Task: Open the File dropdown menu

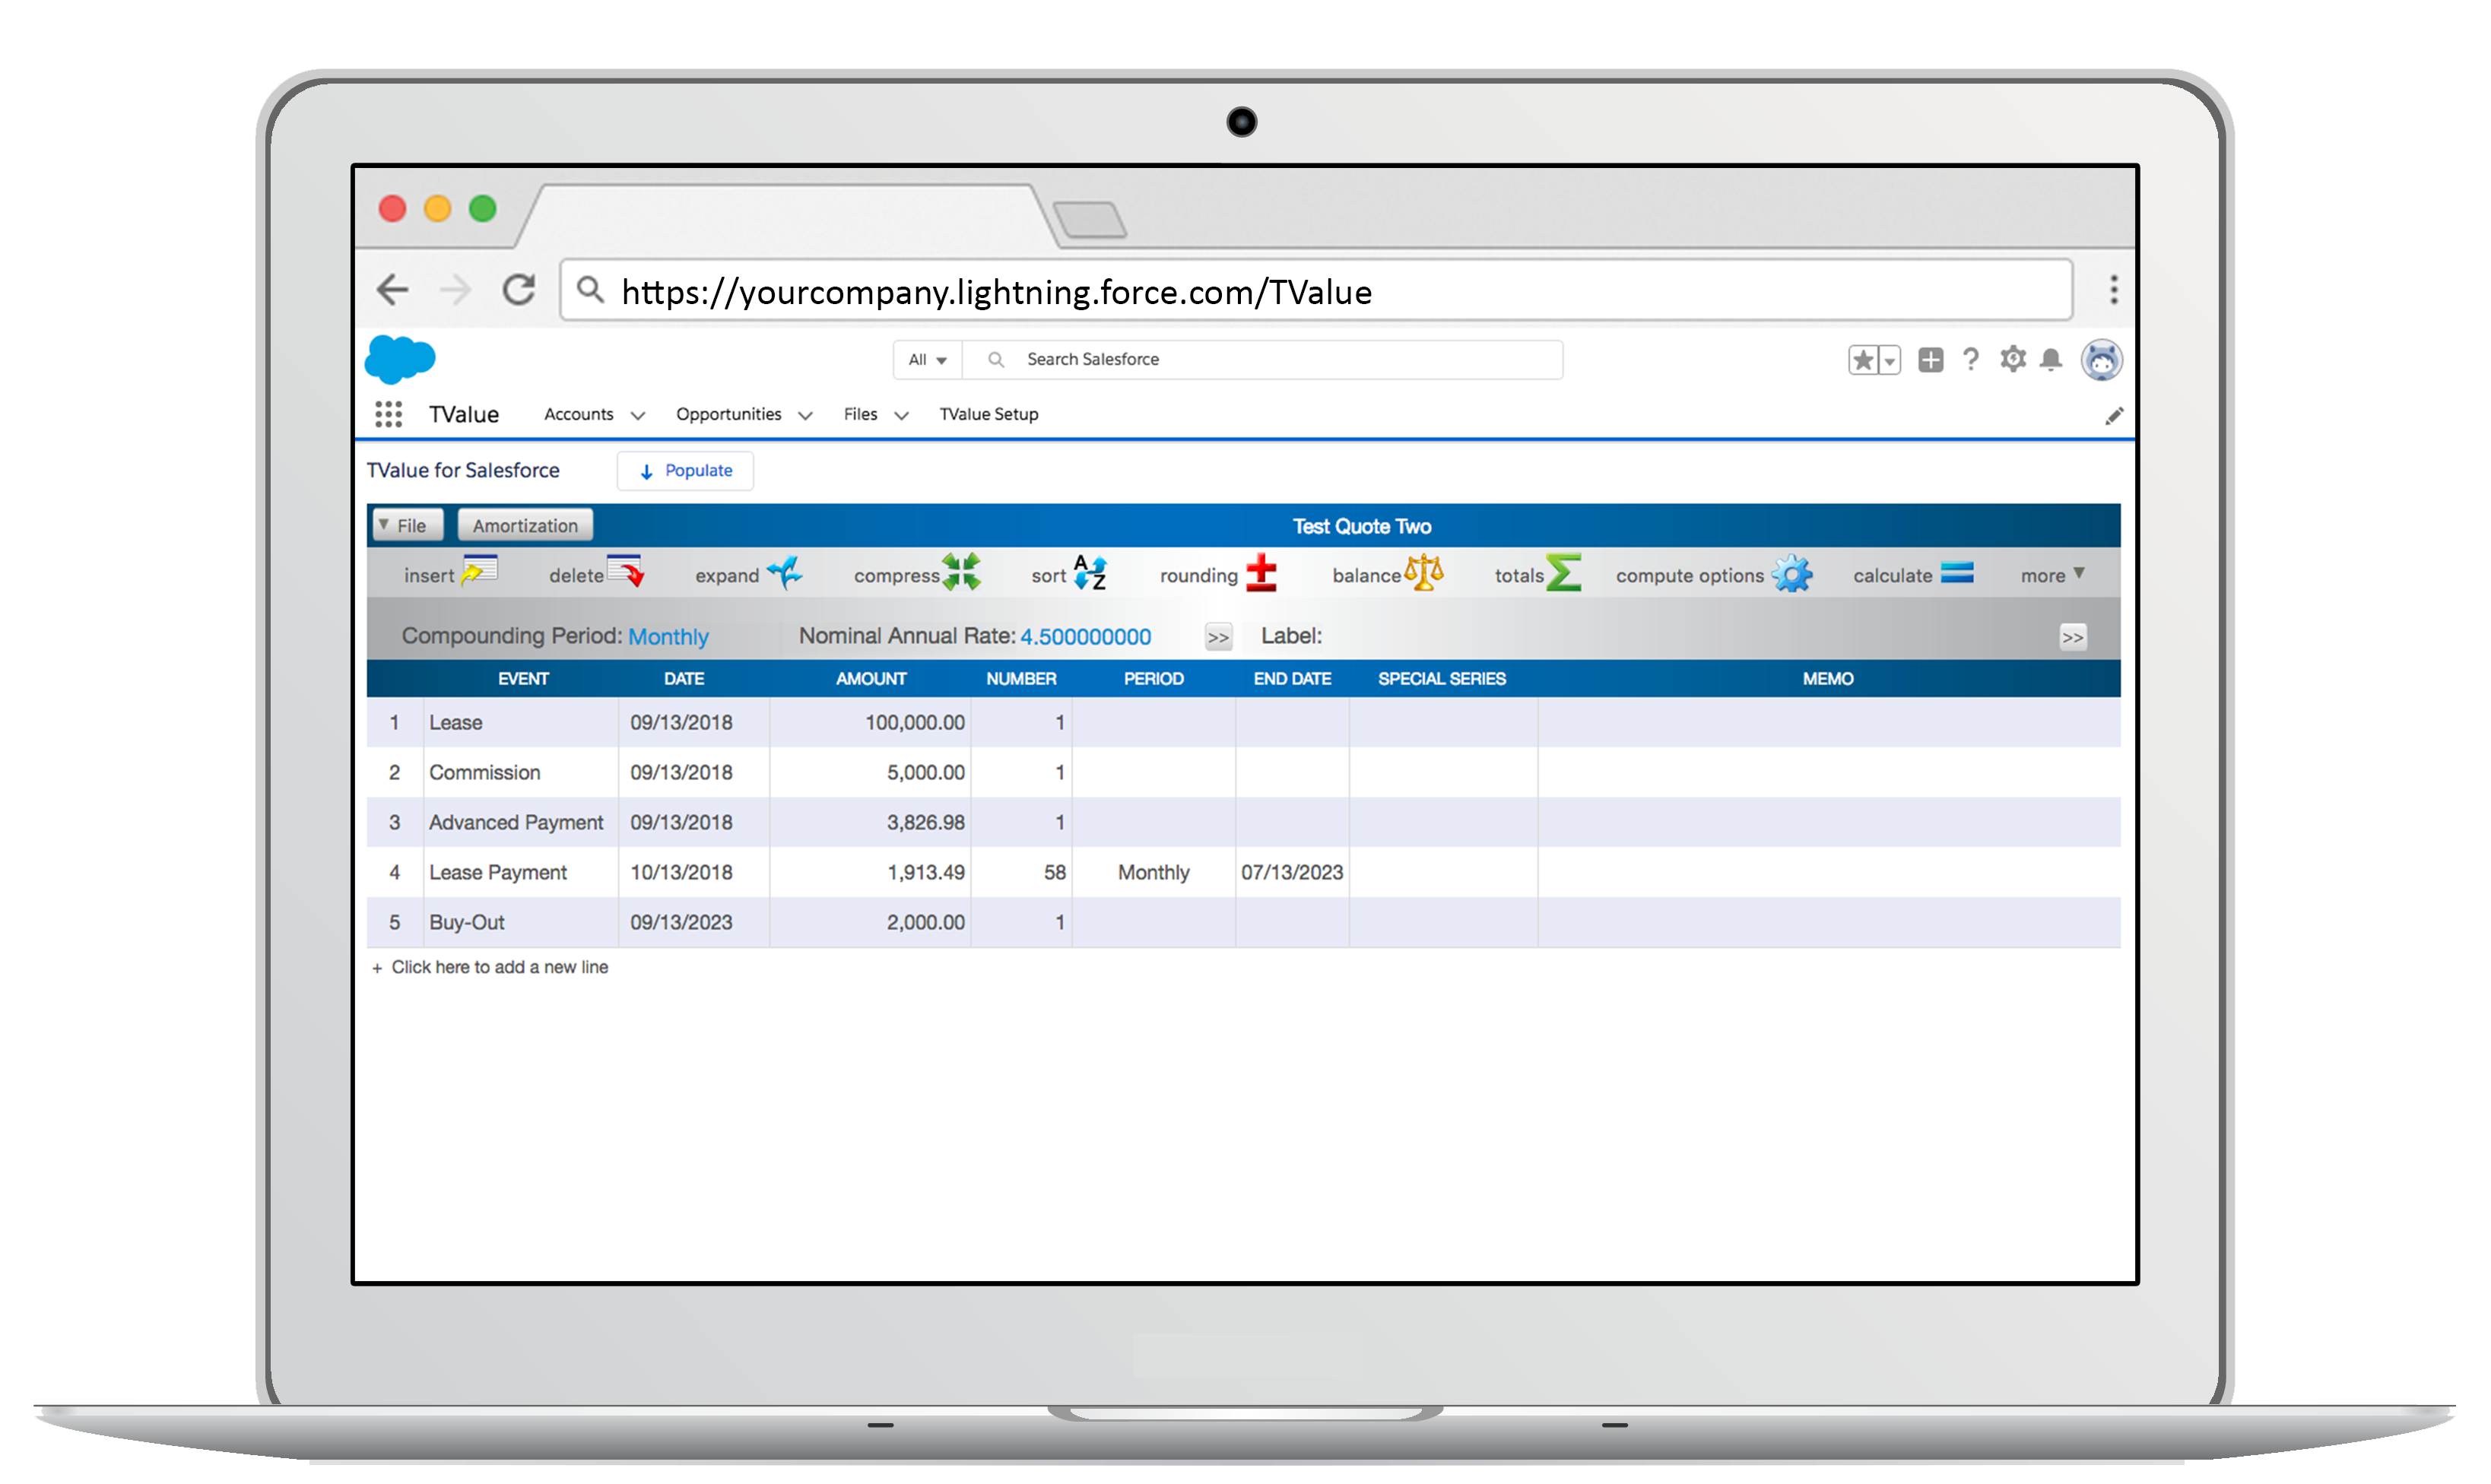Action: click(x=407, y=525)
